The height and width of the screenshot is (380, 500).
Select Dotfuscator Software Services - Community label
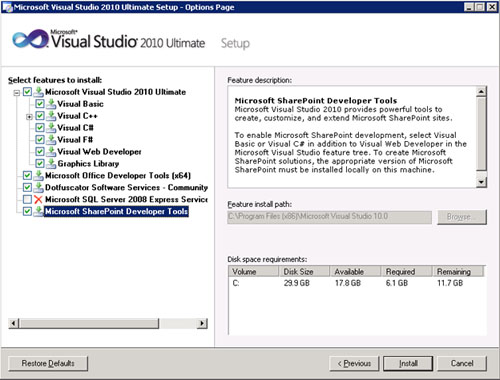point(126,188)
